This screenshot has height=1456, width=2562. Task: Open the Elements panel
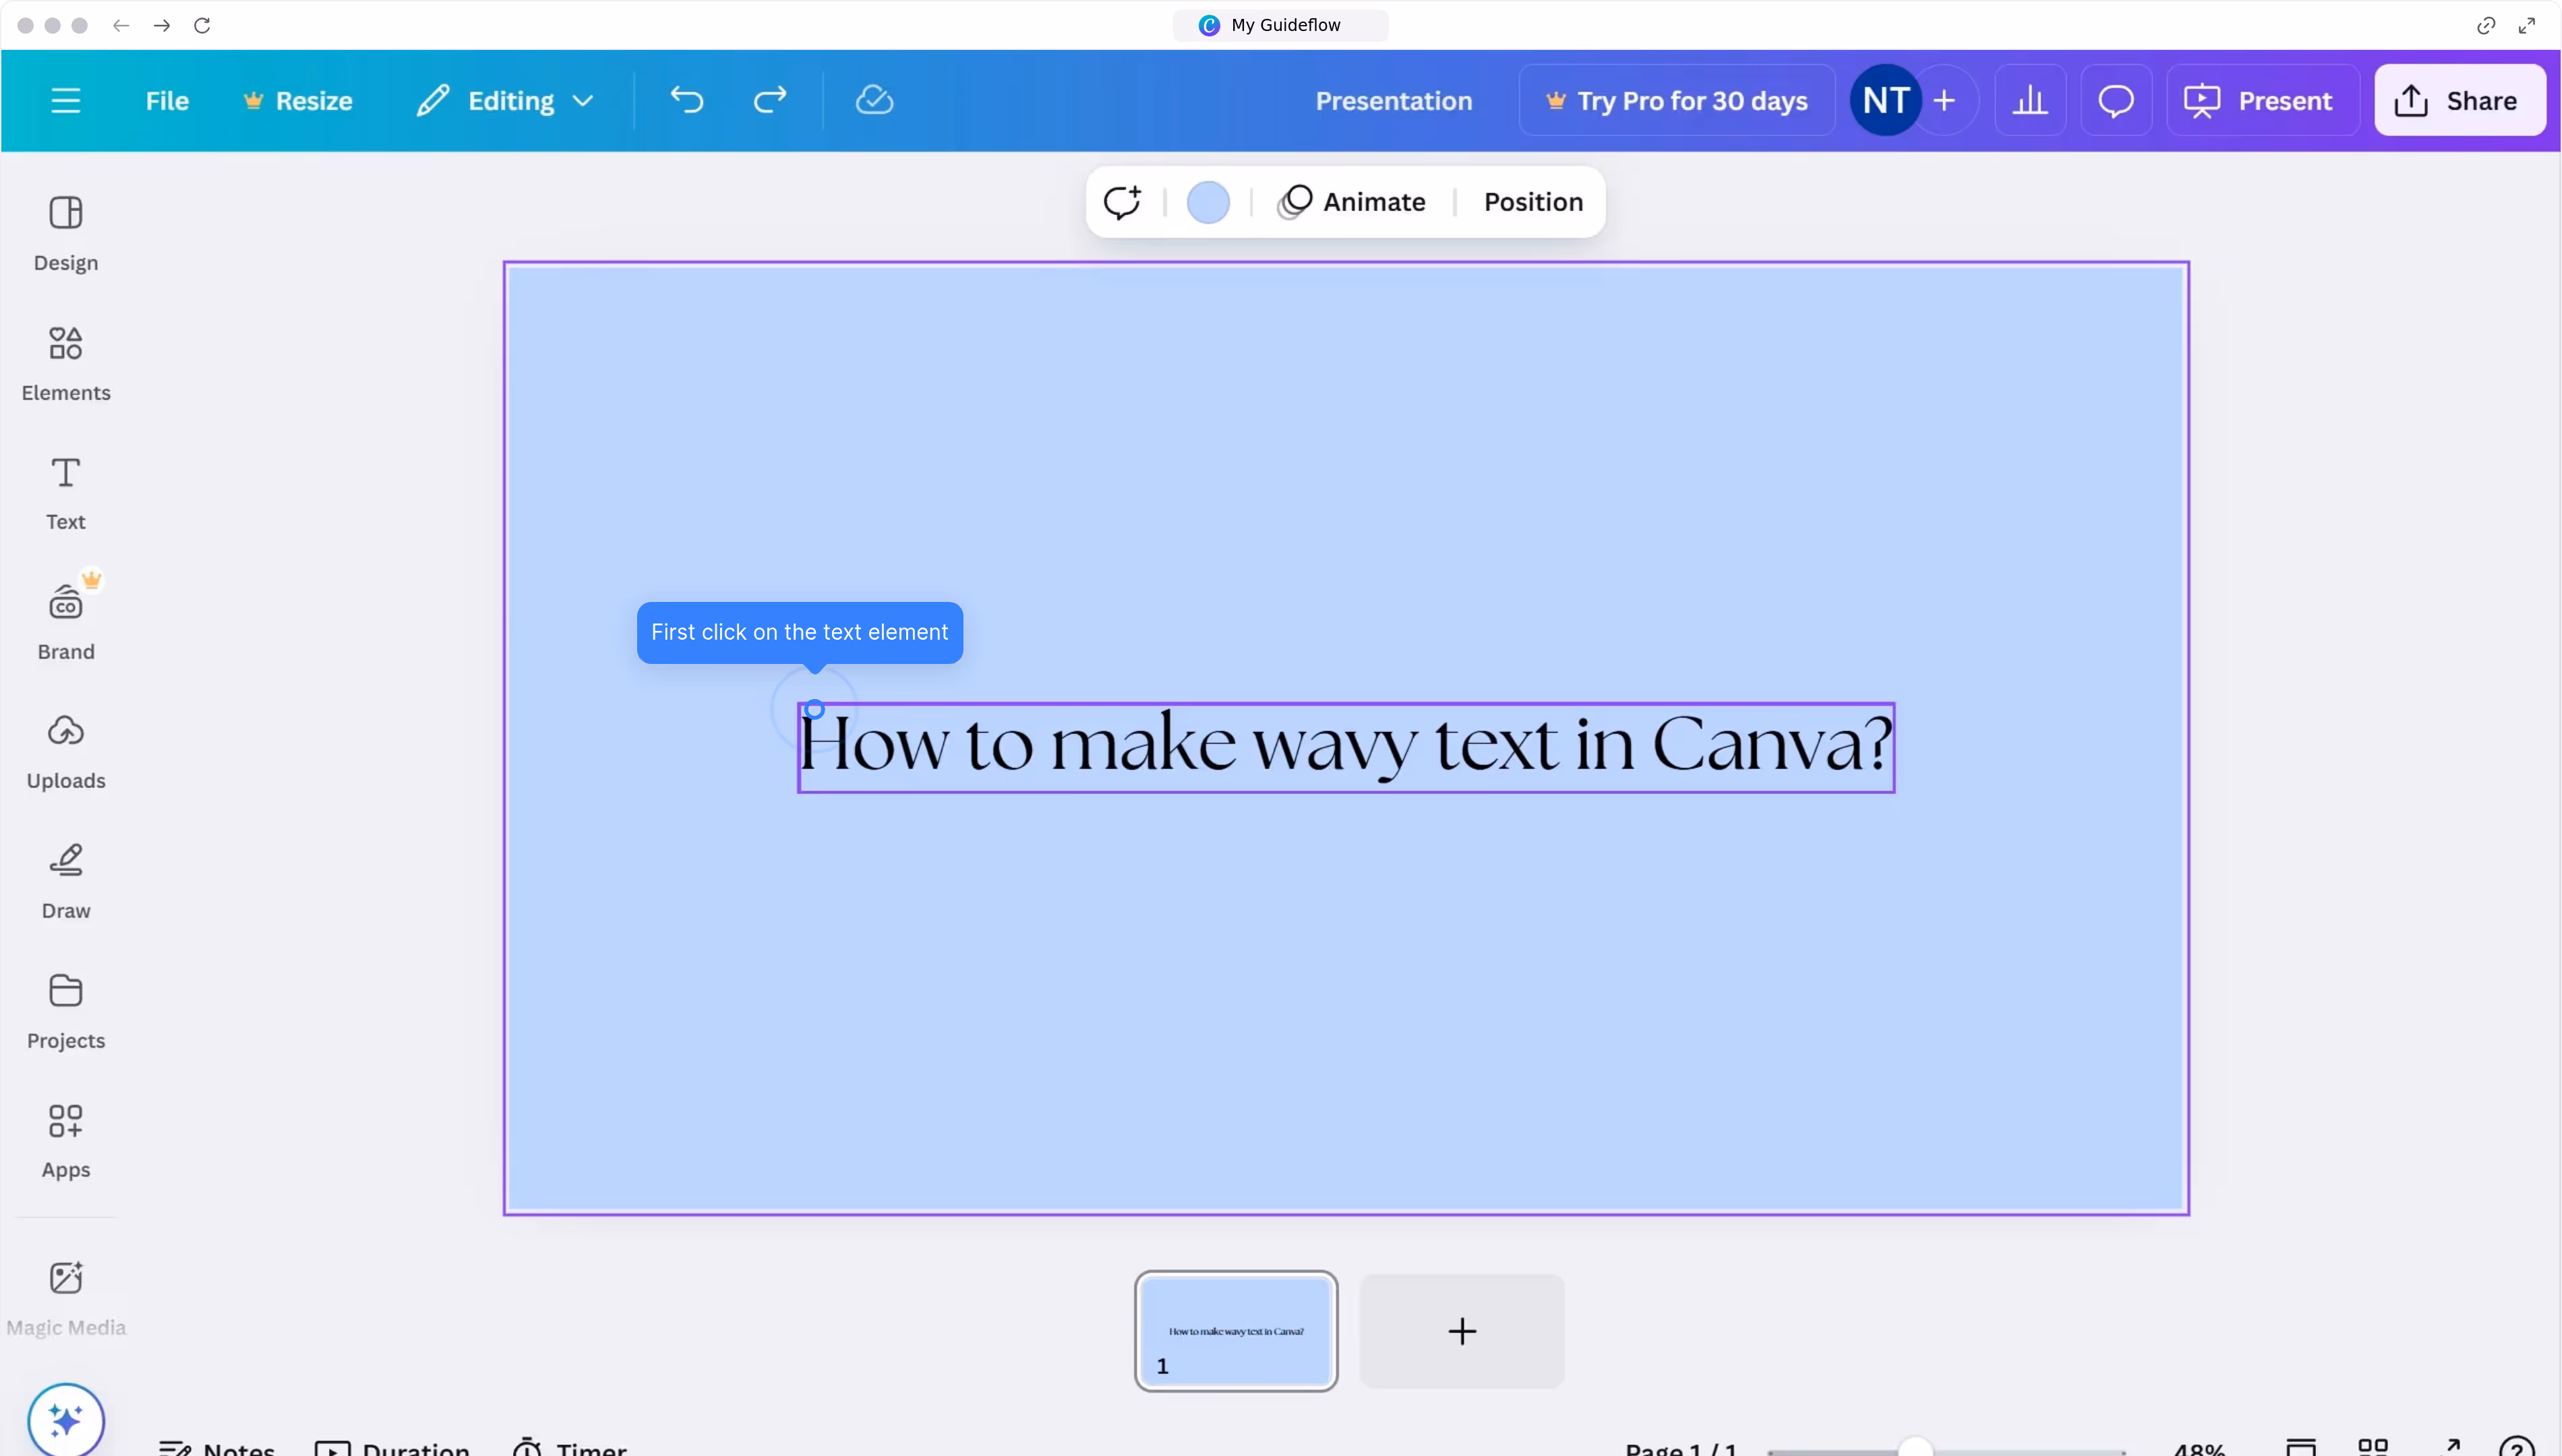click(x=66, y=362)
